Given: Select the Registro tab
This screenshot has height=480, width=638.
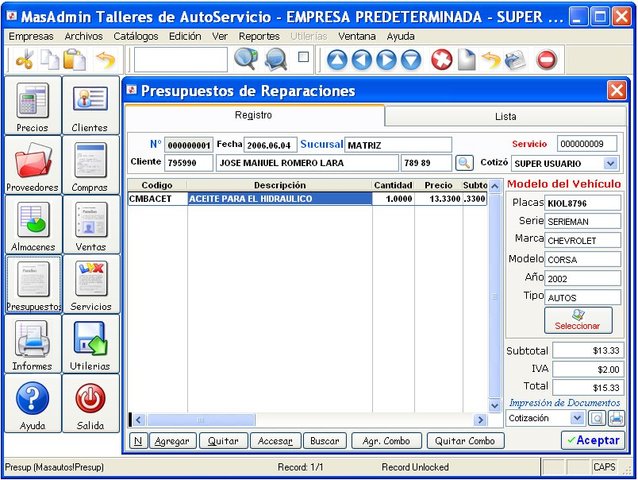Looking at the screenshot, I should [254, 116].
